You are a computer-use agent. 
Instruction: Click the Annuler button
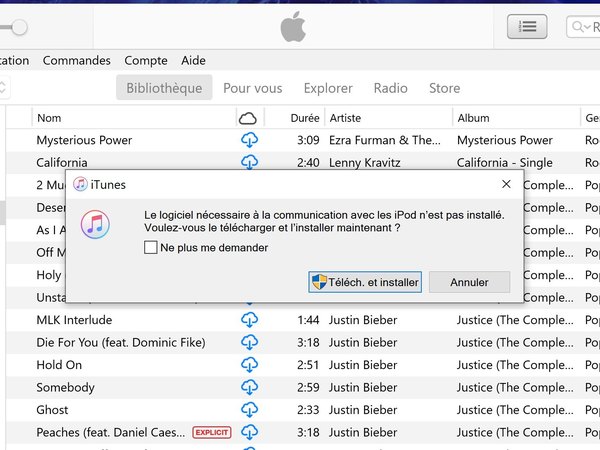click(470, 282)
